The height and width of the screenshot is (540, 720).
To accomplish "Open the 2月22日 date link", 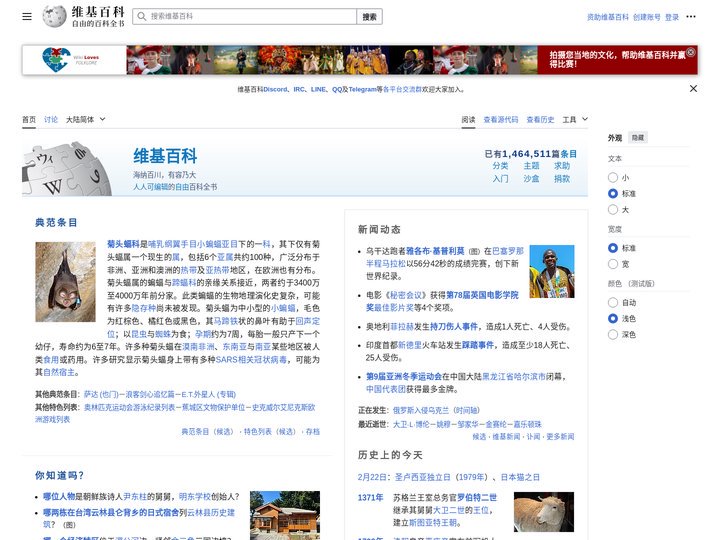I will (374, 477).
